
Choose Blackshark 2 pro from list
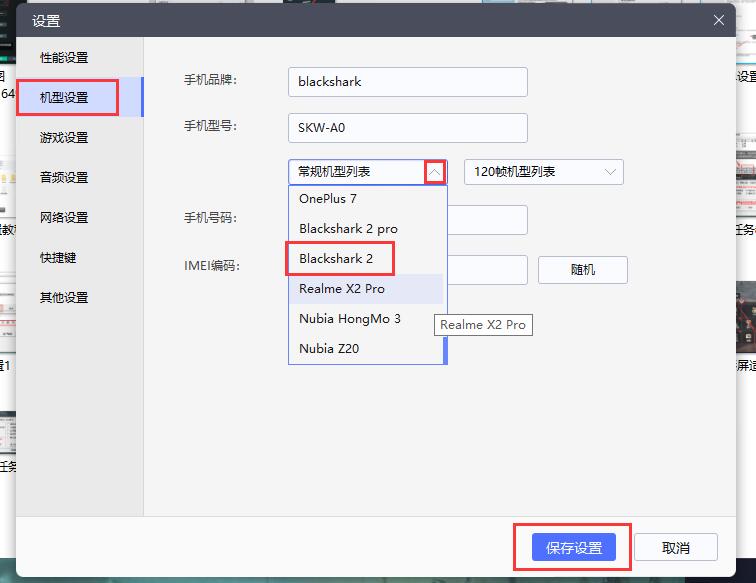click(366, 229)
